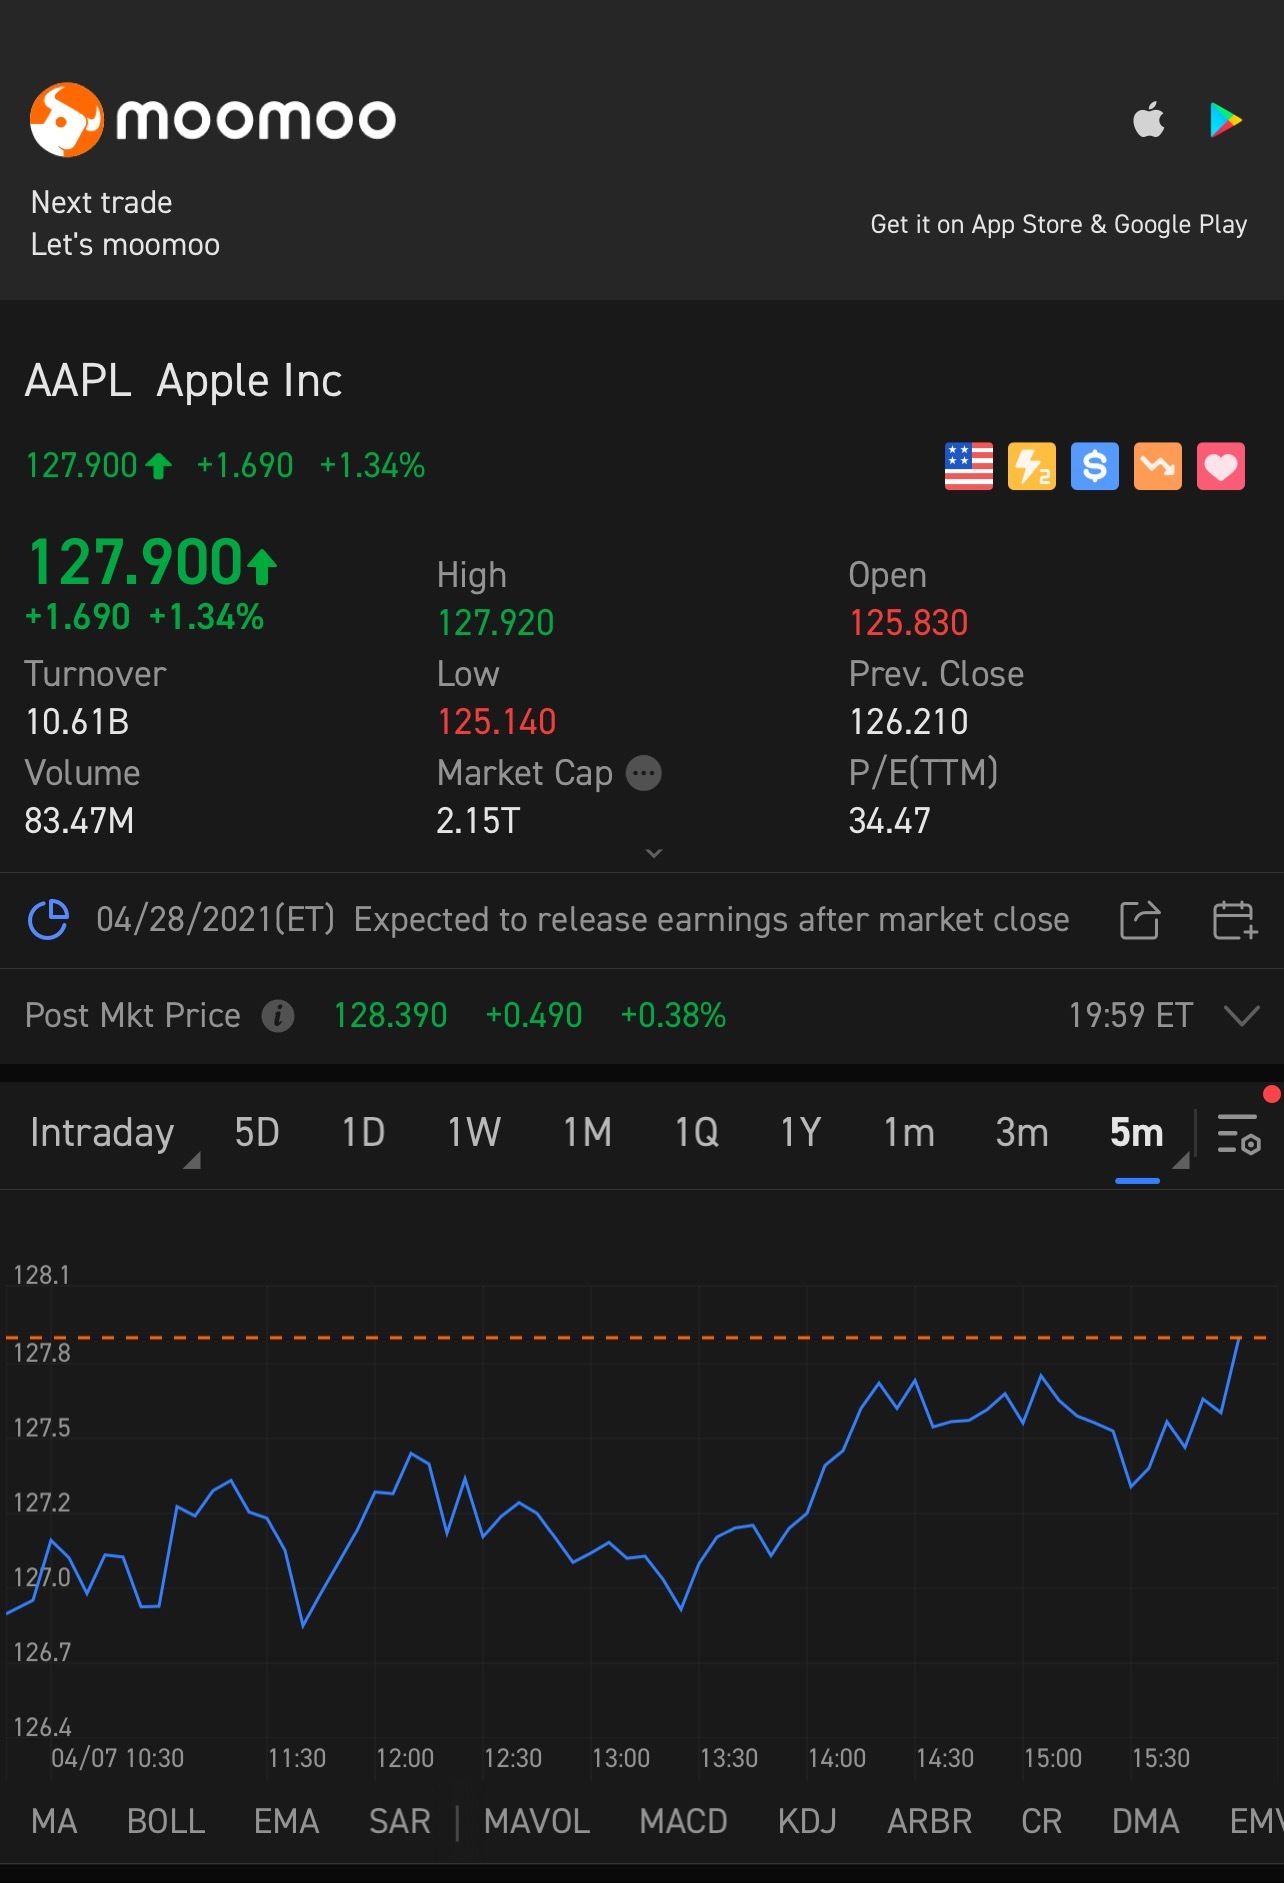Open Market Cap more info bubble

click(x=644, y=773)
